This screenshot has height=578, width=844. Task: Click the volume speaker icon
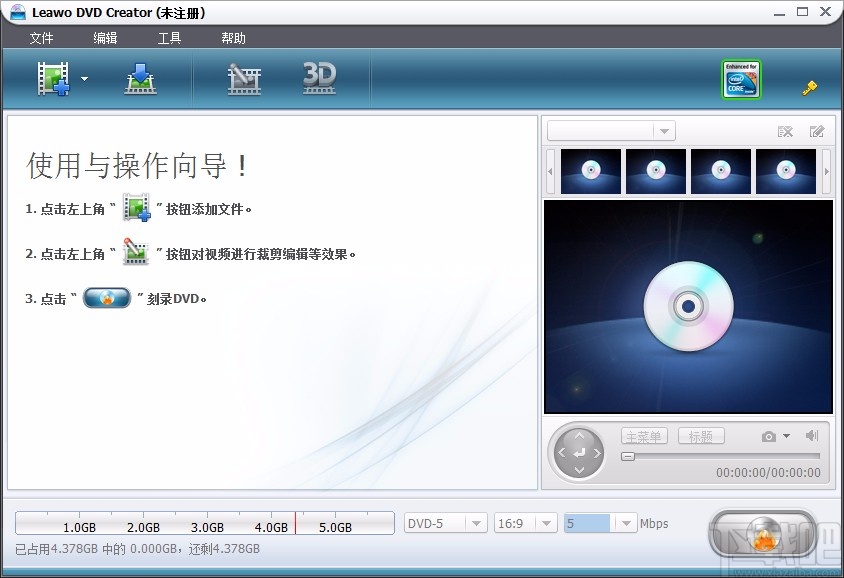[x=812, y=435]
